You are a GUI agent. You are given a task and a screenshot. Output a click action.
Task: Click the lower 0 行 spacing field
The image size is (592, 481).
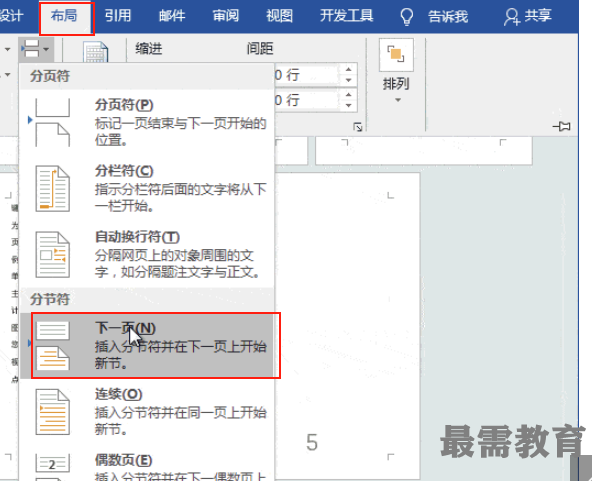click(307, 100)
